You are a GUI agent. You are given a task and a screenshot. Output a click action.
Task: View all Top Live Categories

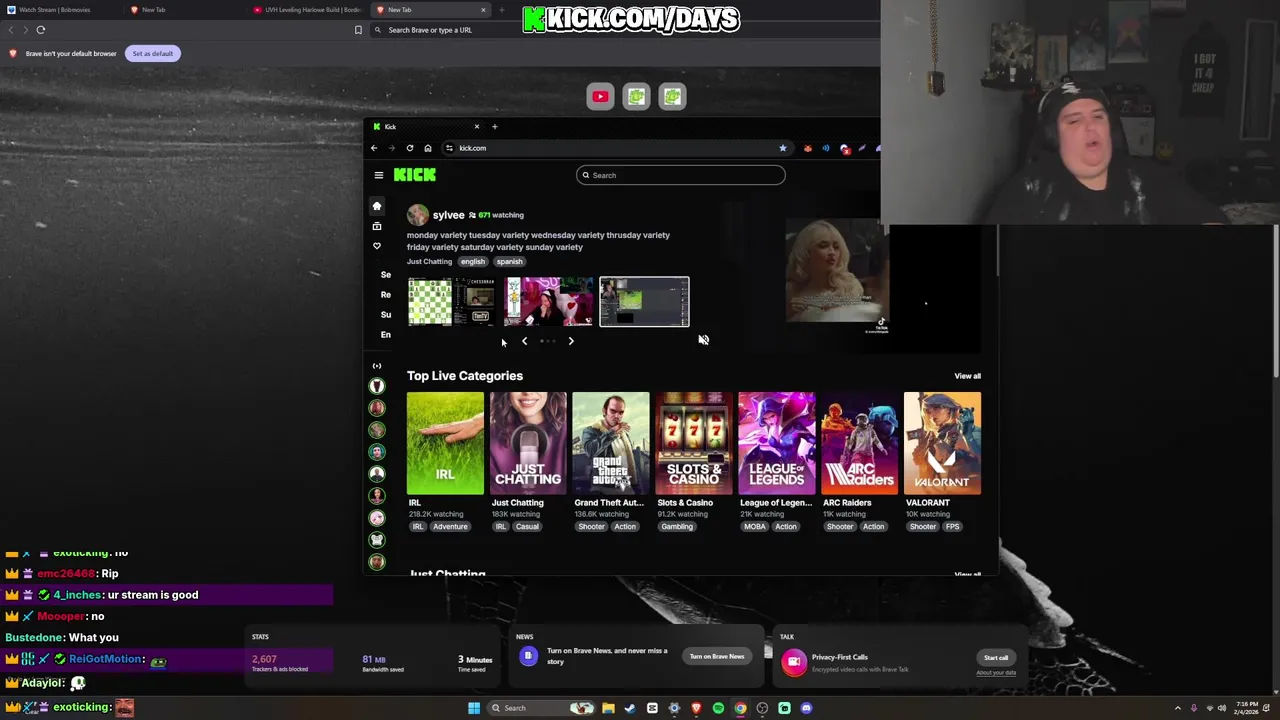tap(967, 376)
